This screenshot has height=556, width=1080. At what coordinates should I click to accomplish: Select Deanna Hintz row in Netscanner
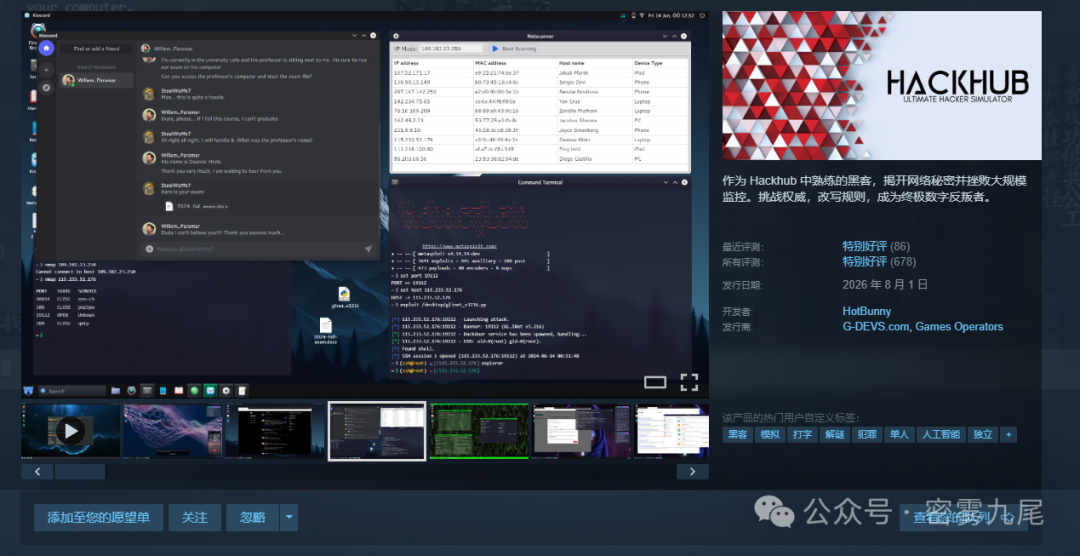click(540, 139)
